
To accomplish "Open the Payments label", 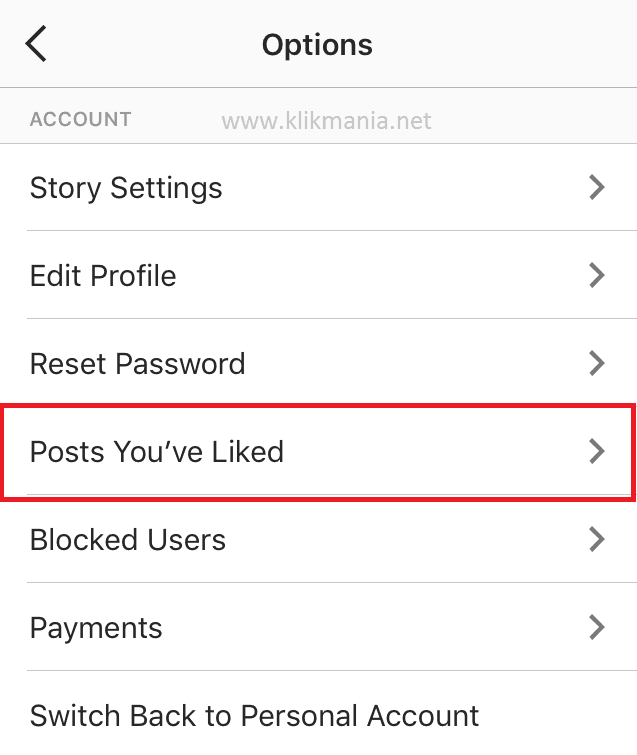I will [x=96, y=628].
